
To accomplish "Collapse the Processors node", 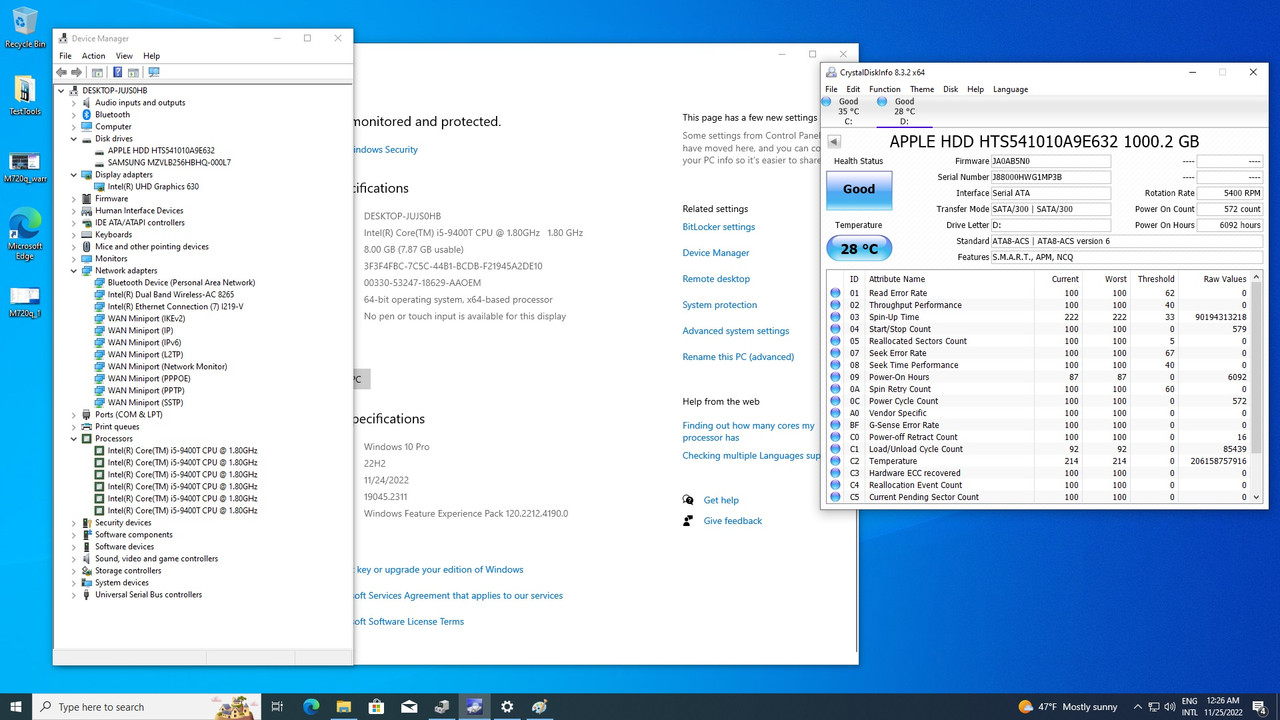I will [74, 439].
